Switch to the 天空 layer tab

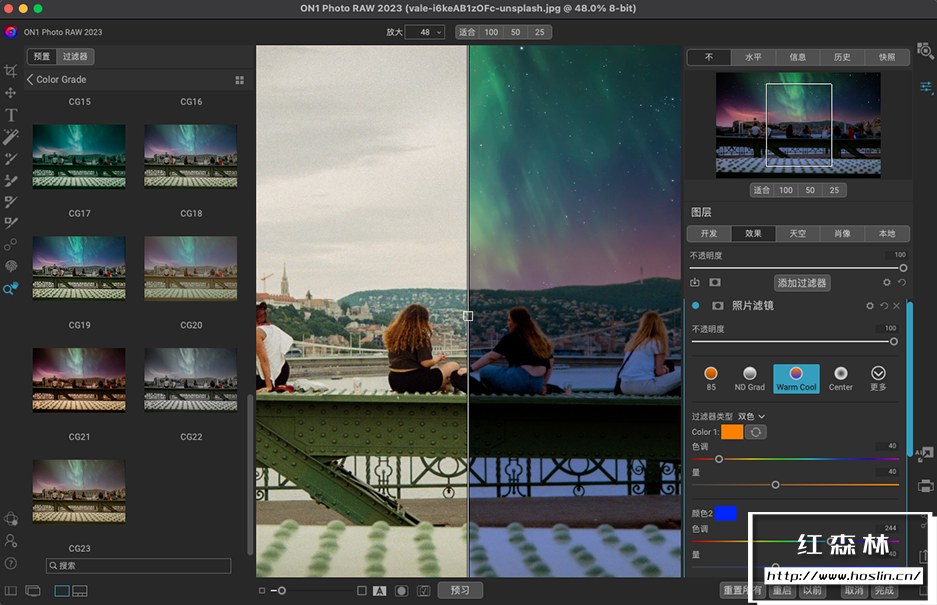(797, 233)
